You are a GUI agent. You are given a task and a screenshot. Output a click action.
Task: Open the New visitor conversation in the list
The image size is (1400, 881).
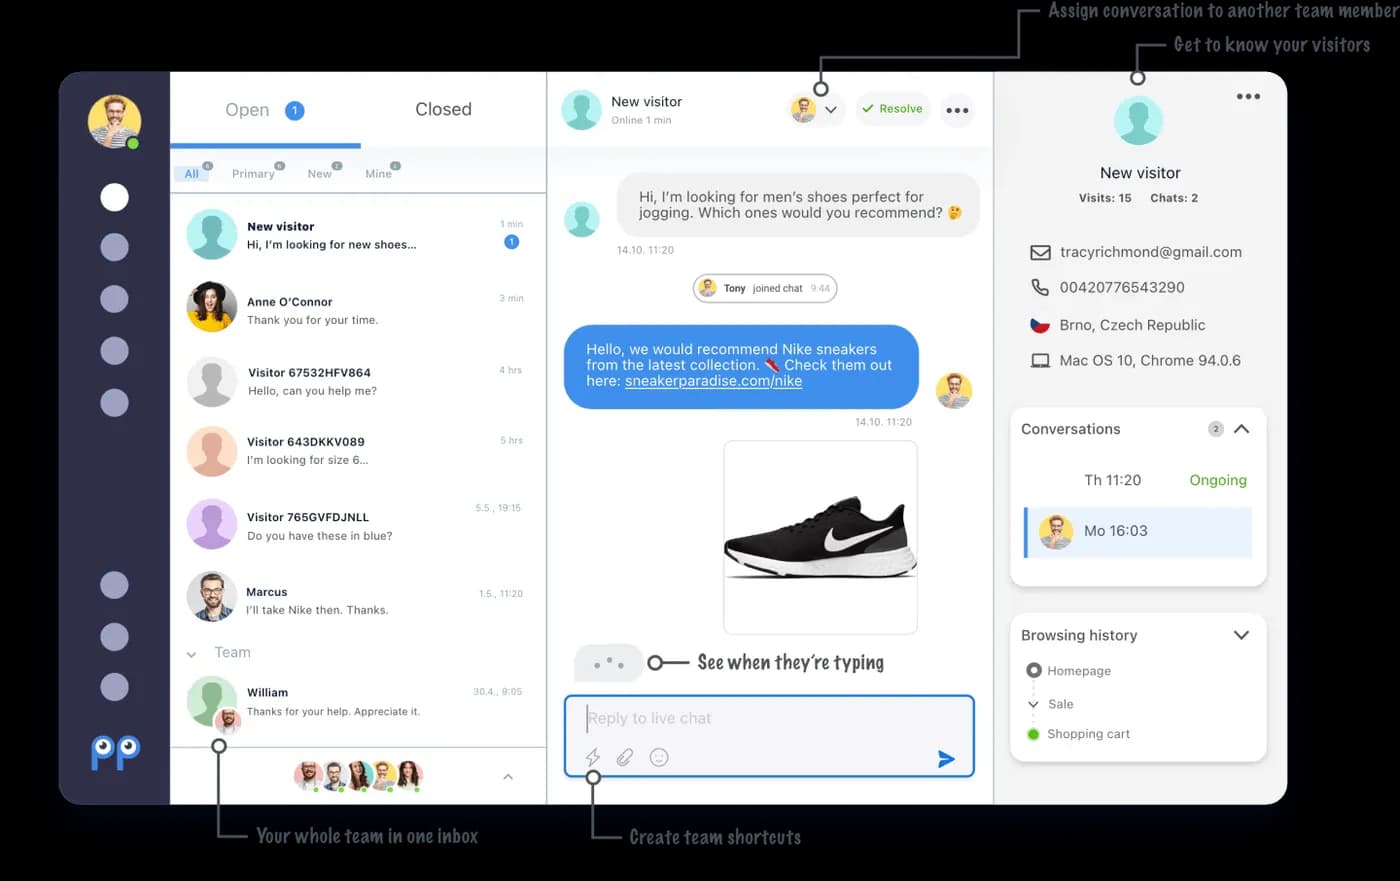(x=358, y=235)
